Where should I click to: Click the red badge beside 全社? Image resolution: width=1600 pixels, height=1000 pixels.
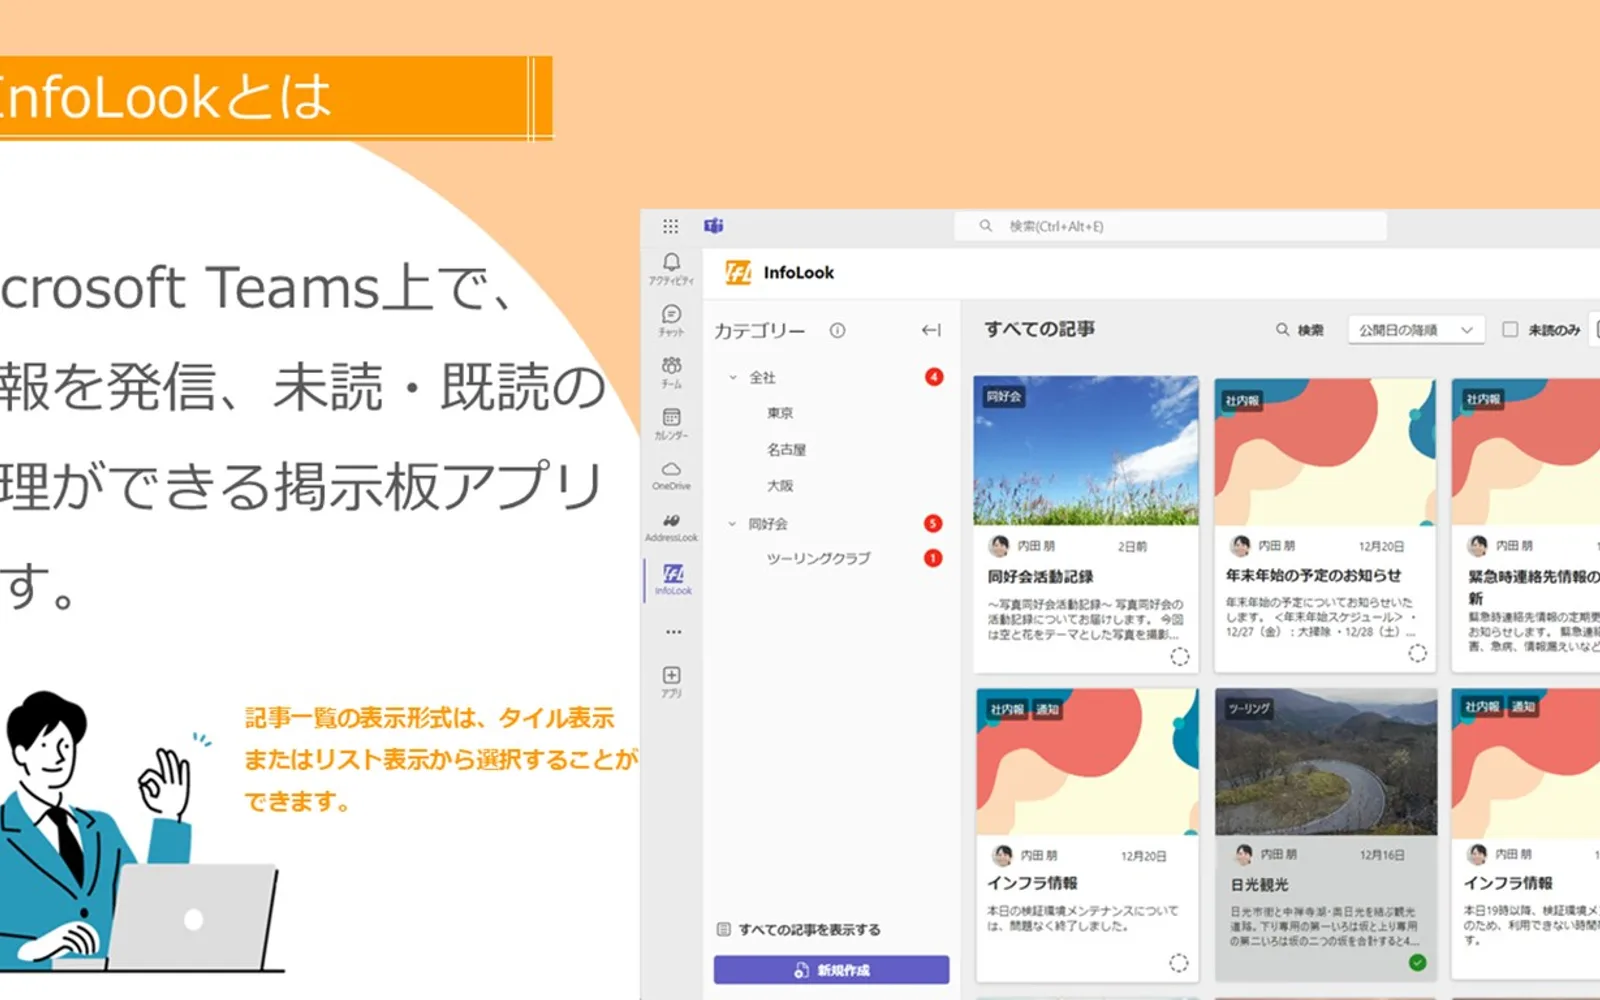point(933,377)
